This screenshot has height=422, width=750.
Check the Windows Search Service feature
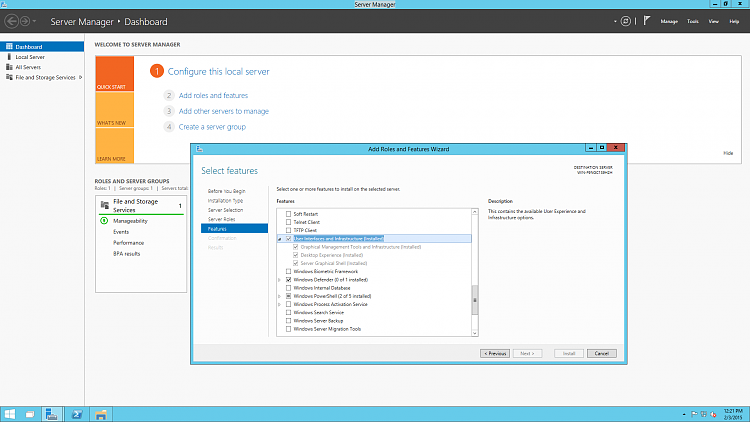click(x=288, y=312)
